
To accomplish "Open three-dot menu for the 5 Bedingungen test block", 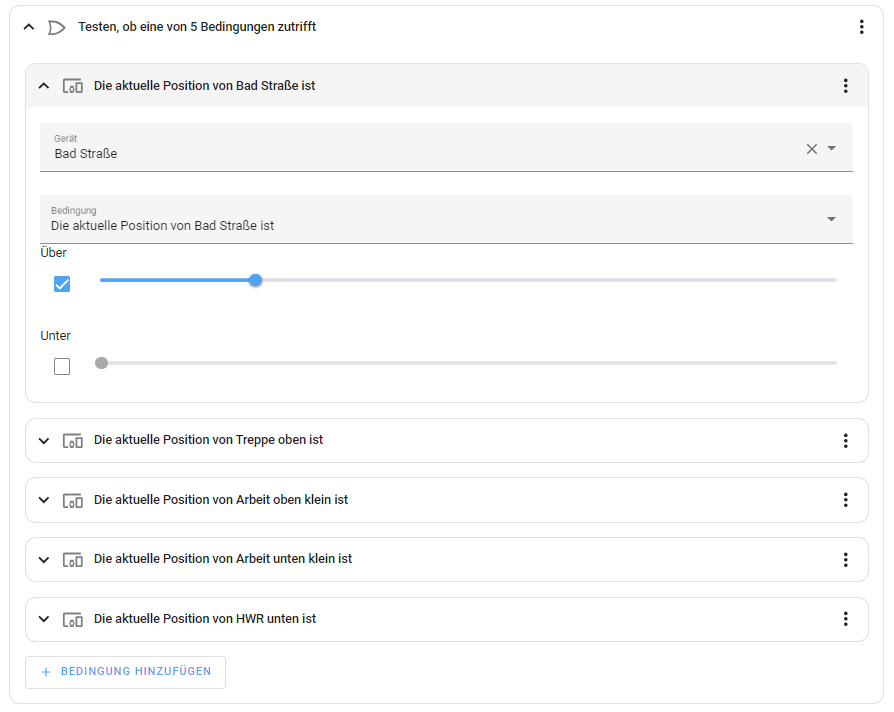I will (x=861, y=27).
